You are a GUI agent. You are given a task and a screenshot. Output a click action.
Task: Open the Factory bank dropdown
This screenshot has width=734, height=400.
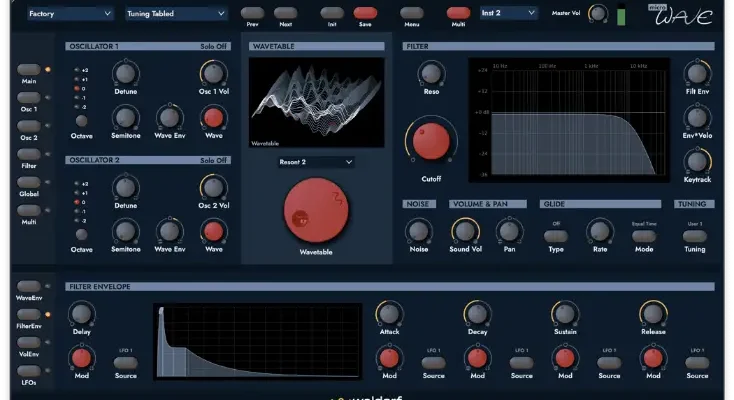tap(69, 14)
